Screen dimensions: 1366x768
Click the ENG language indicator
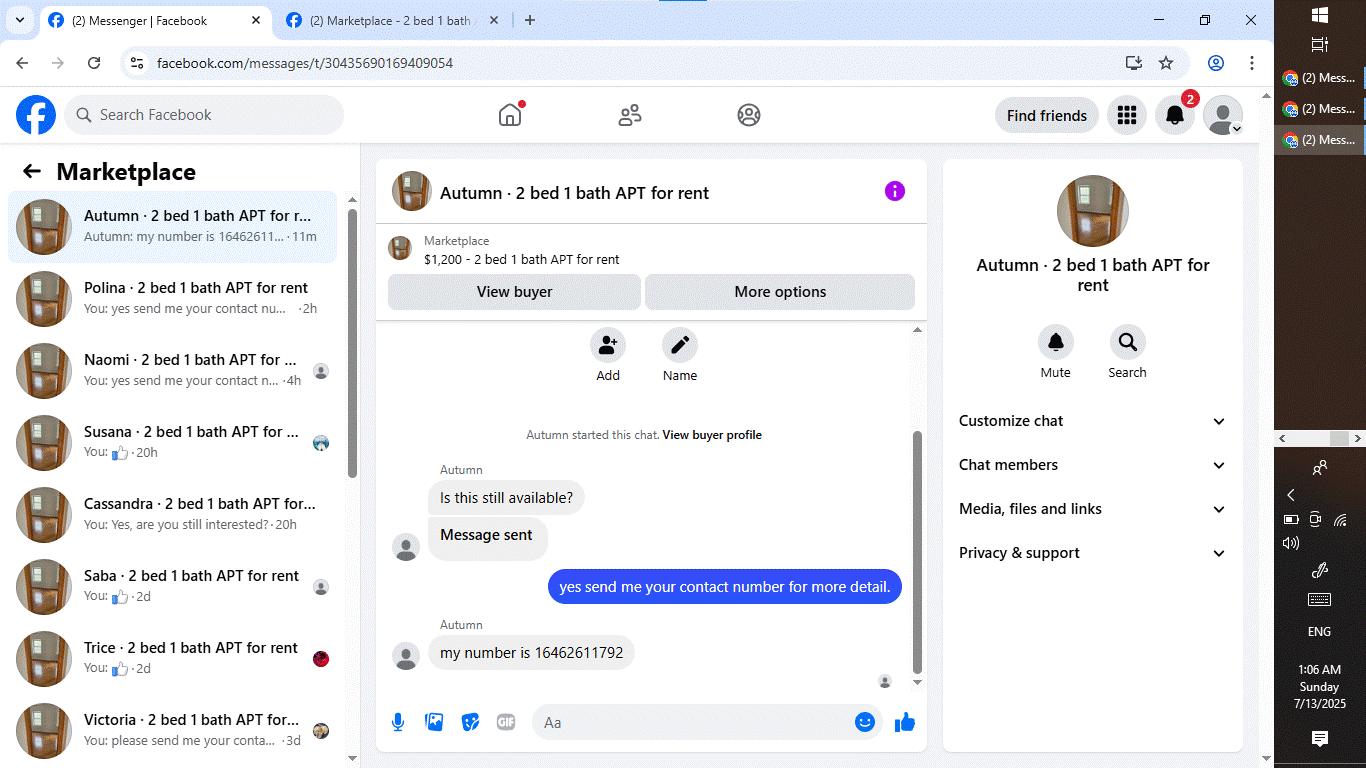pyautogui.click(x=1319, y=632)
